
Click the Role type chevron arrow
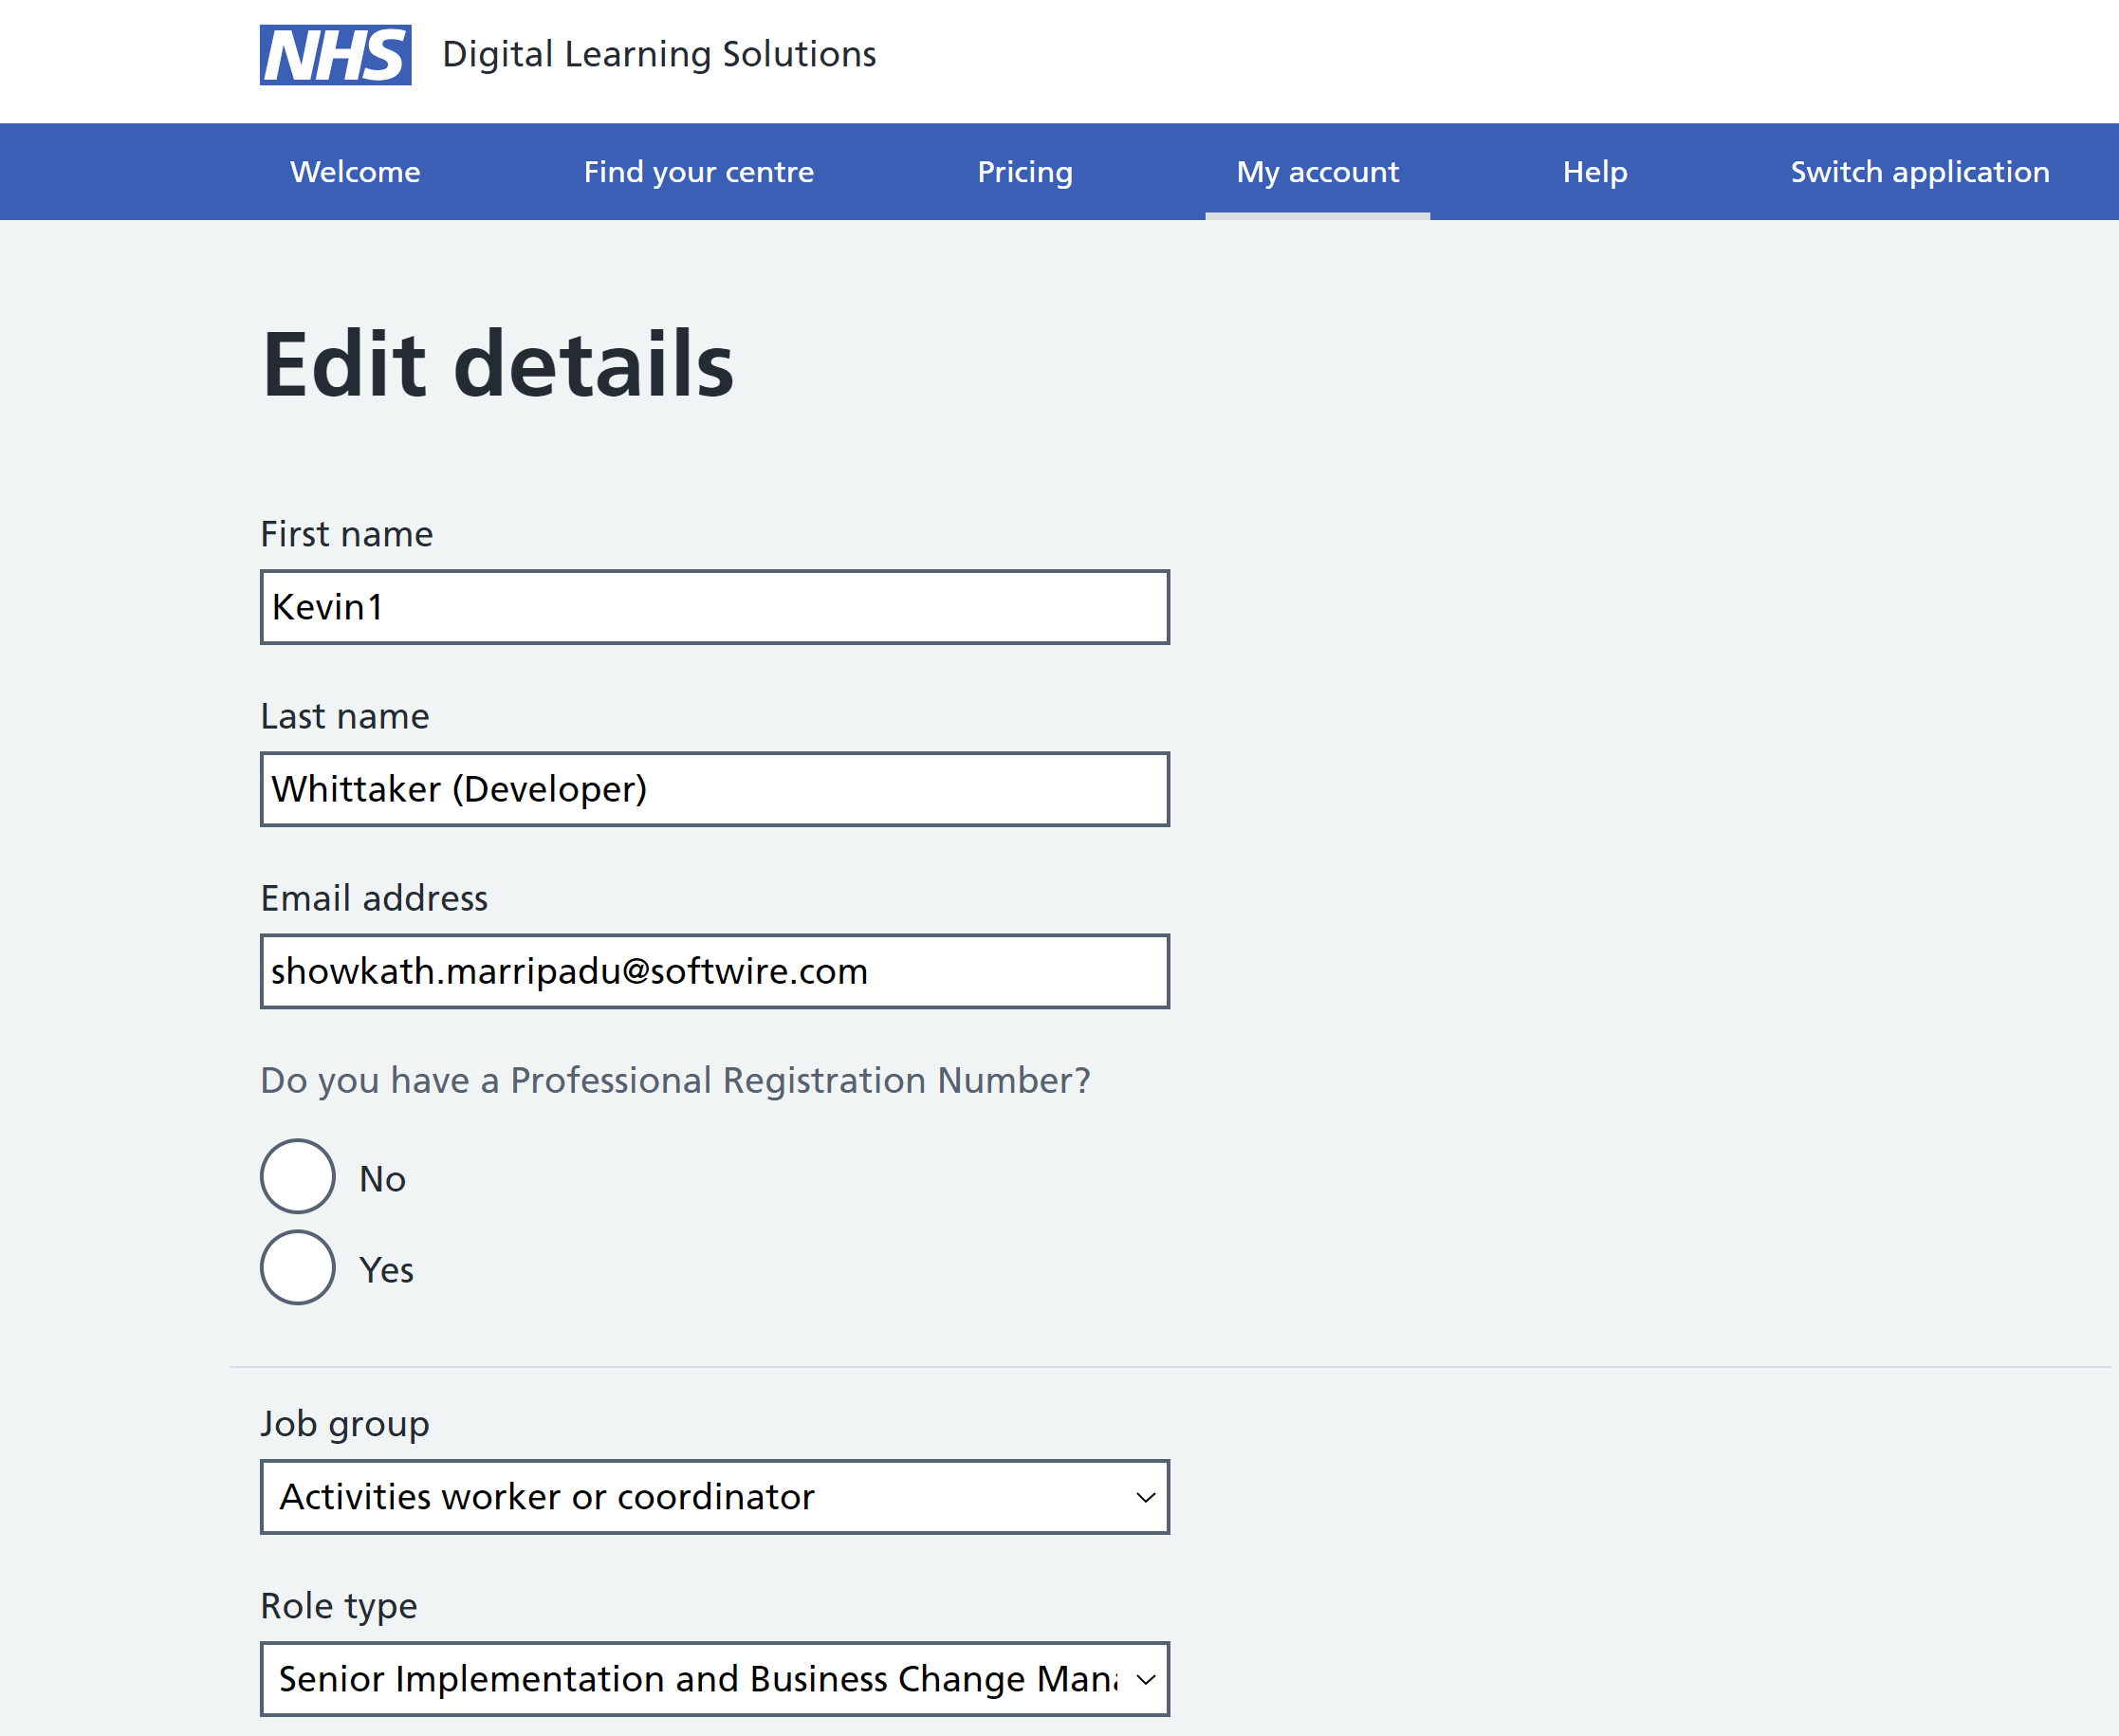pos(1145,1679)
